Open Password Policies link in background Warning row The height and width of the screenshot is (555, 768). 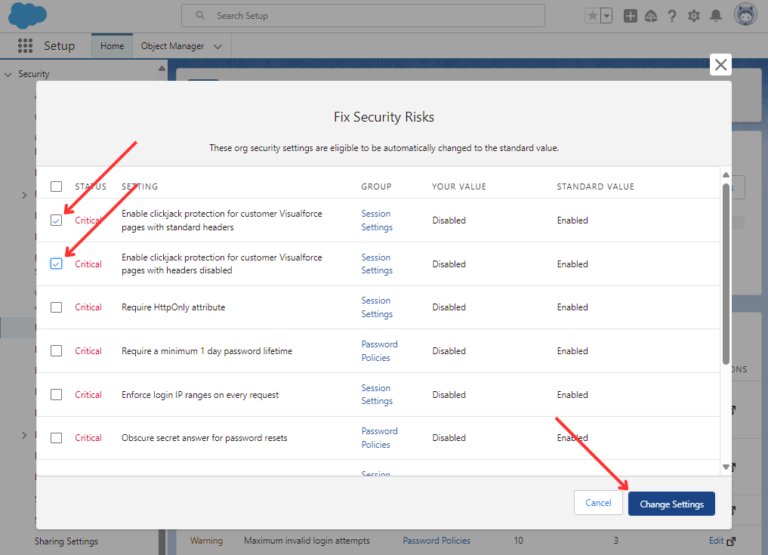coord(436,541)
